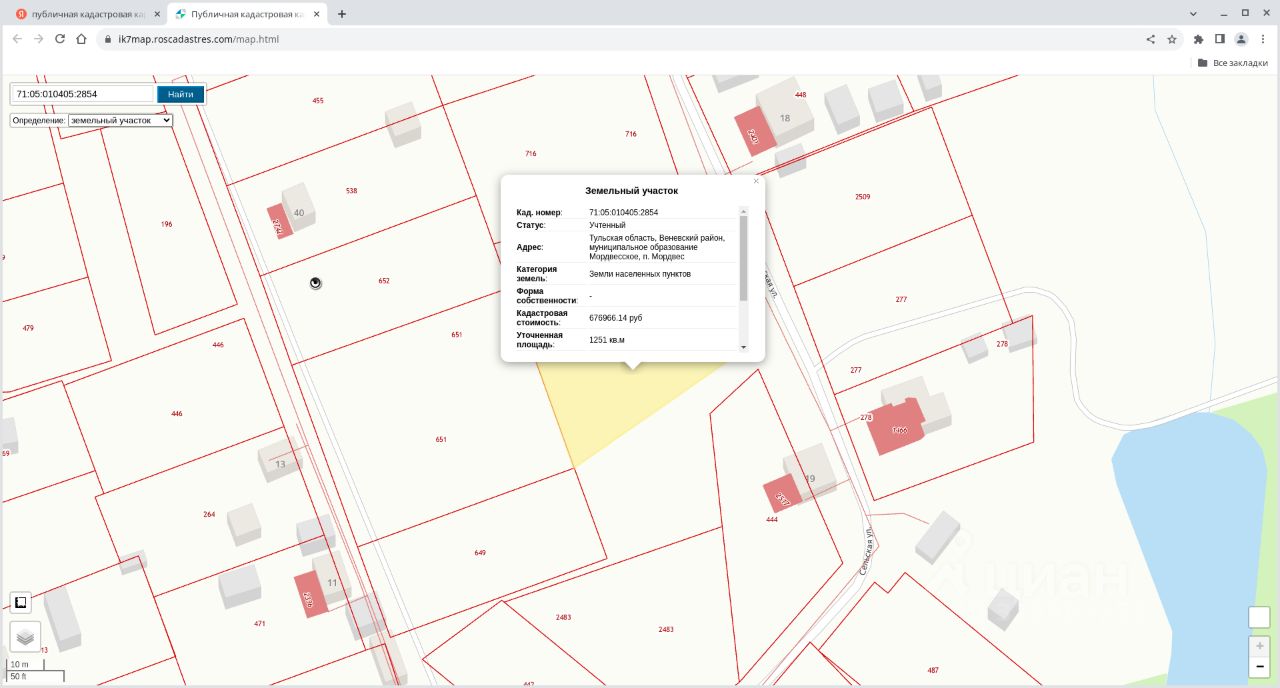Open the extensions puzzle menu
This screenshot has width=1280, height=688.
[x=1198, y=39]
